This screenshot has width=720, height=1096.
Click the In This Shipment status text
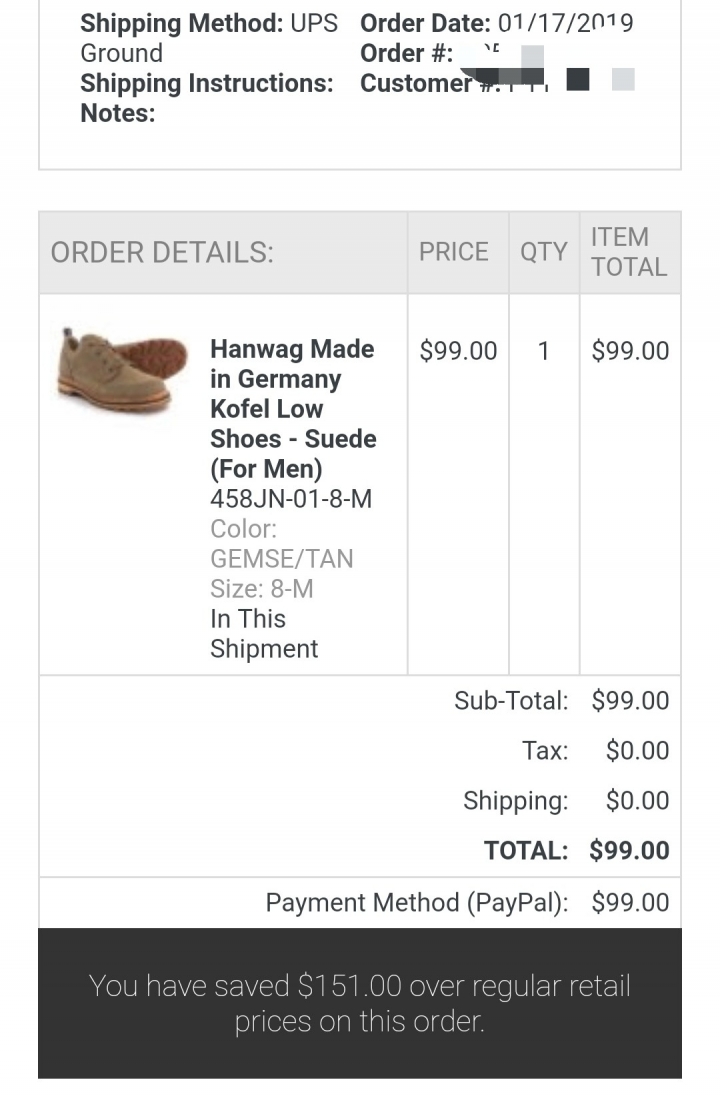point(264,633)
